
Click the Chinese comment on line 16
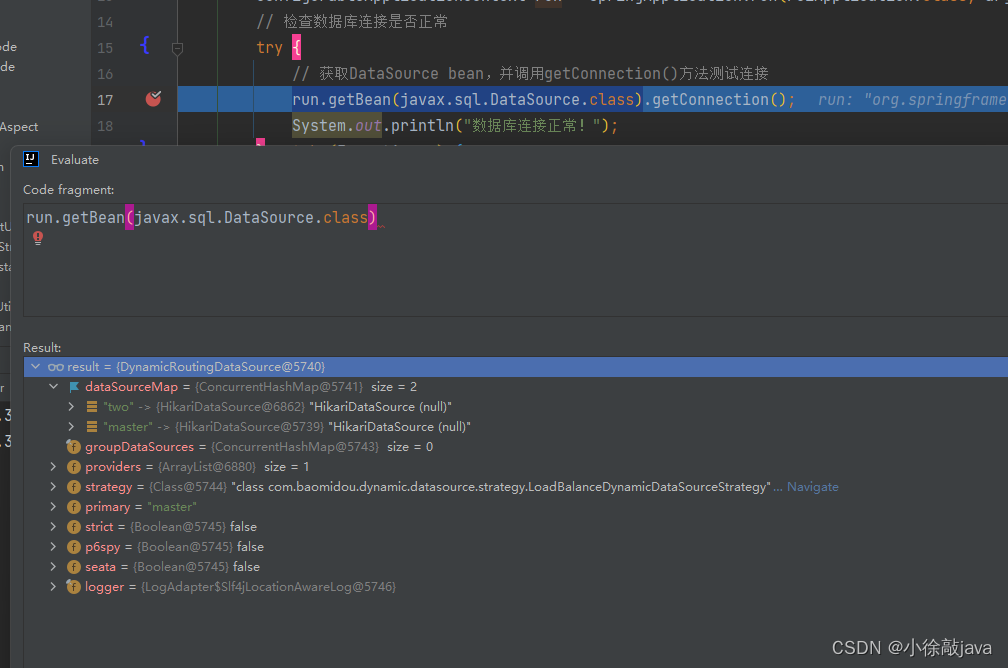(x=530, y=74)
